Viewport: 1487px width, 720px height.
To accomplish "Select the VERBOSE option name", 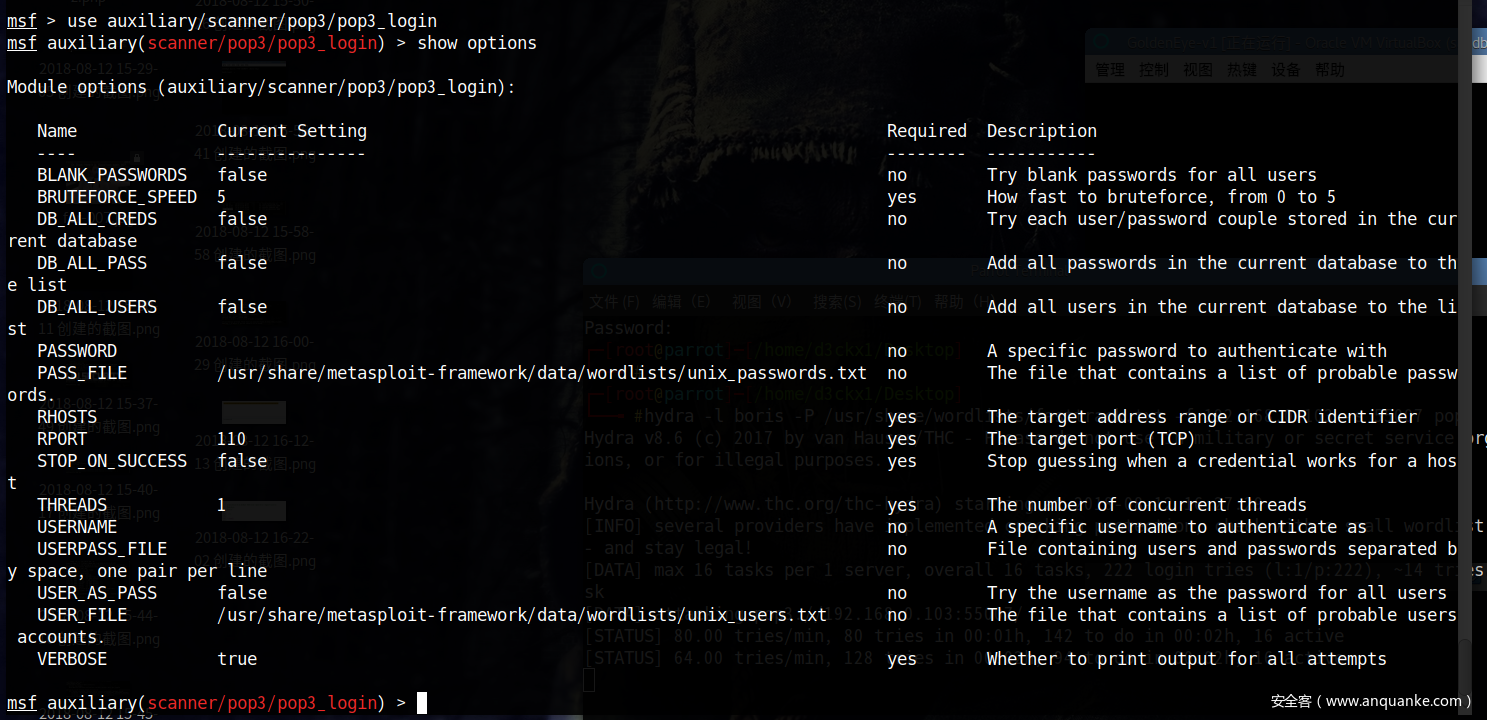I will point(72,659).
